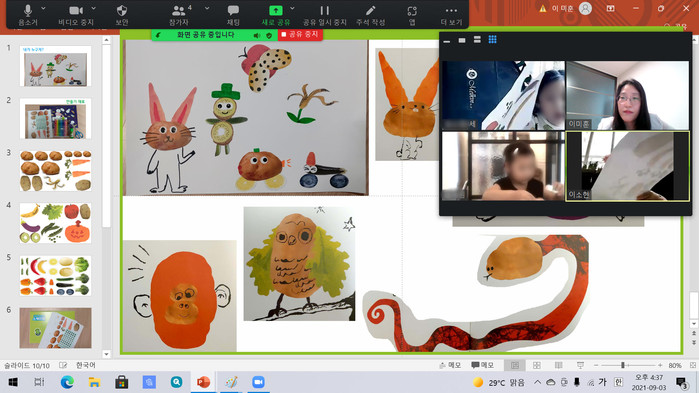
Task: Switch video panel to strip view
Action: coord(477,40)
